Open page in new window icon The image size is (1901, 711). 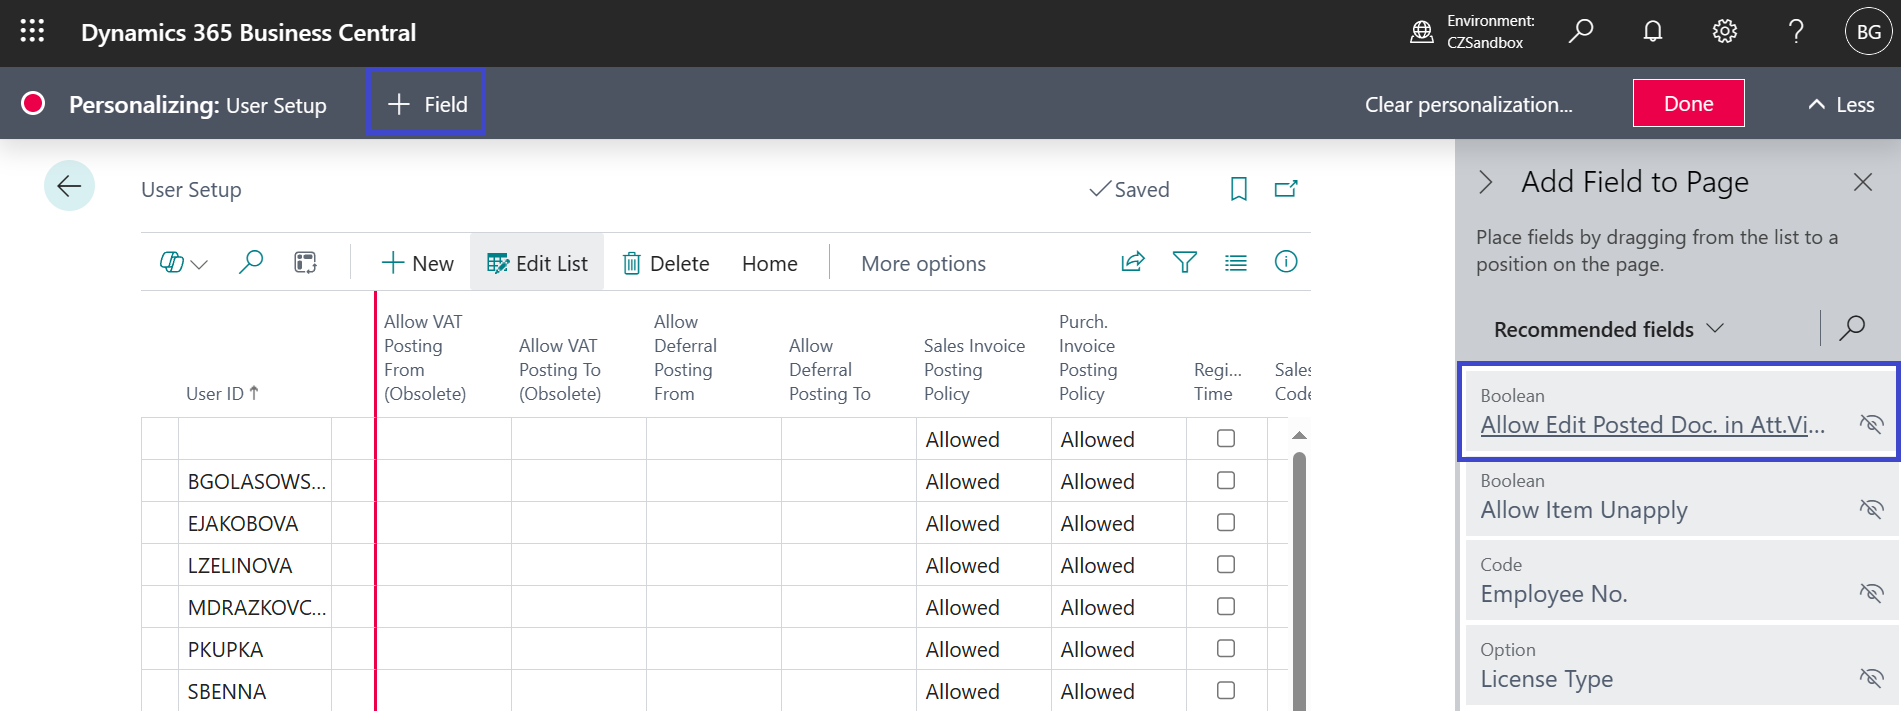(x=1286, y=189)
